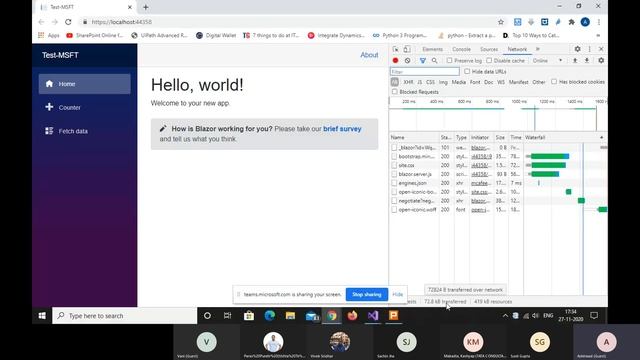Clear the network log with the ban icon

click(407, 60)
